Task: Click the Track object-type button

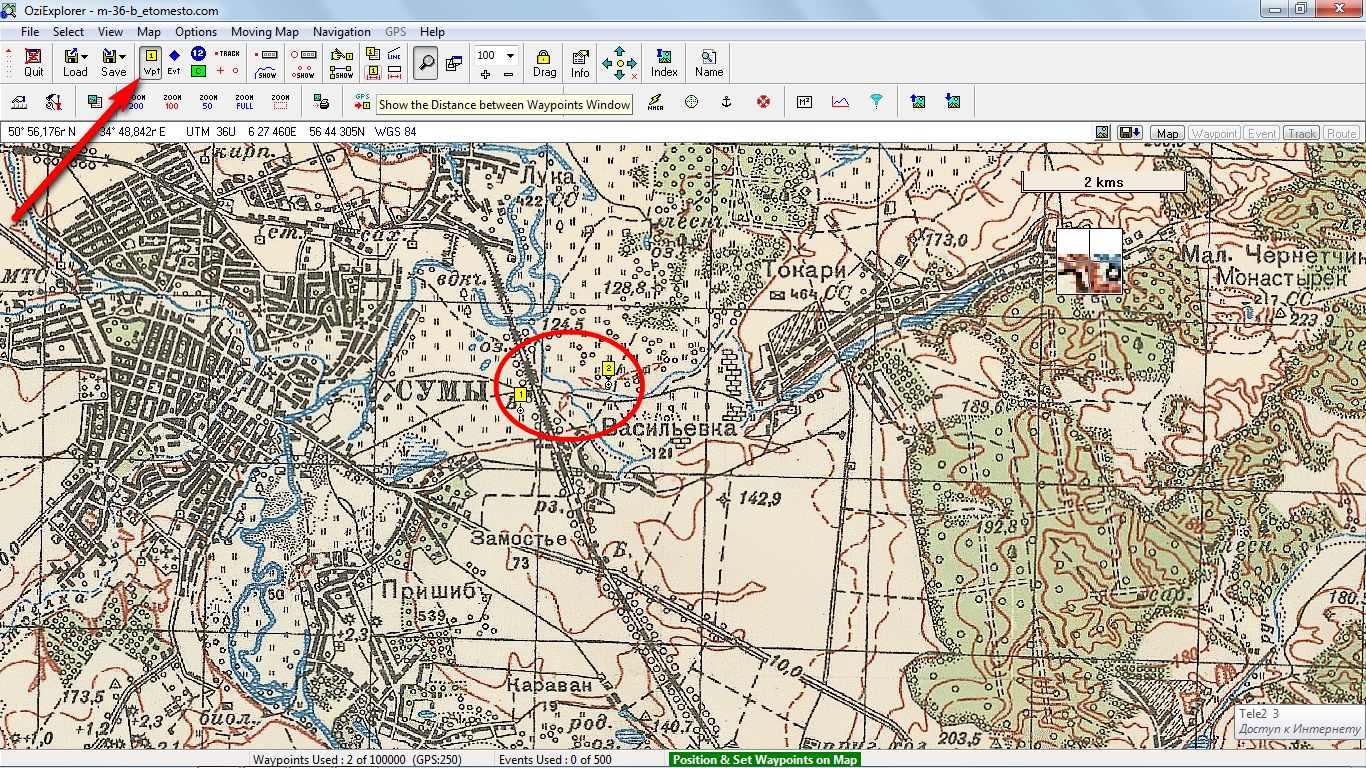Action: click(x=1302, y=133)
